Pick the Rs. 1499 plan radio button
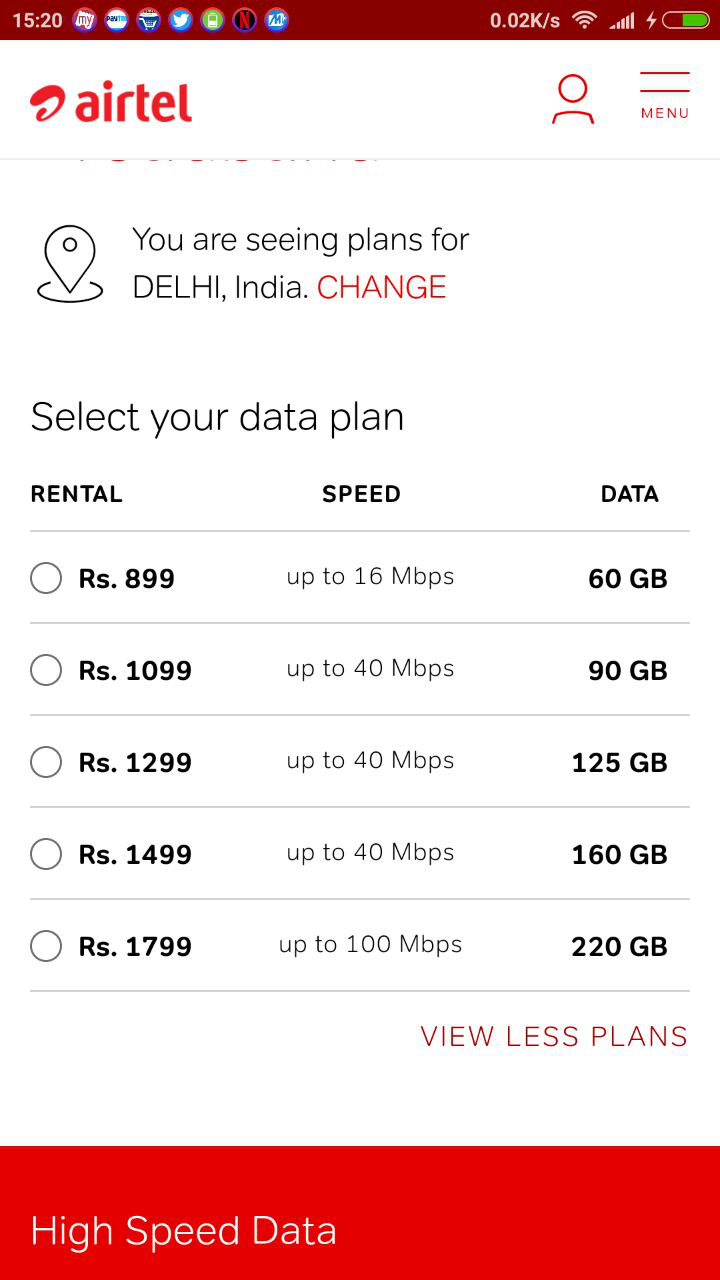Viewport: 720px width, 1280px height. (46, 854)
